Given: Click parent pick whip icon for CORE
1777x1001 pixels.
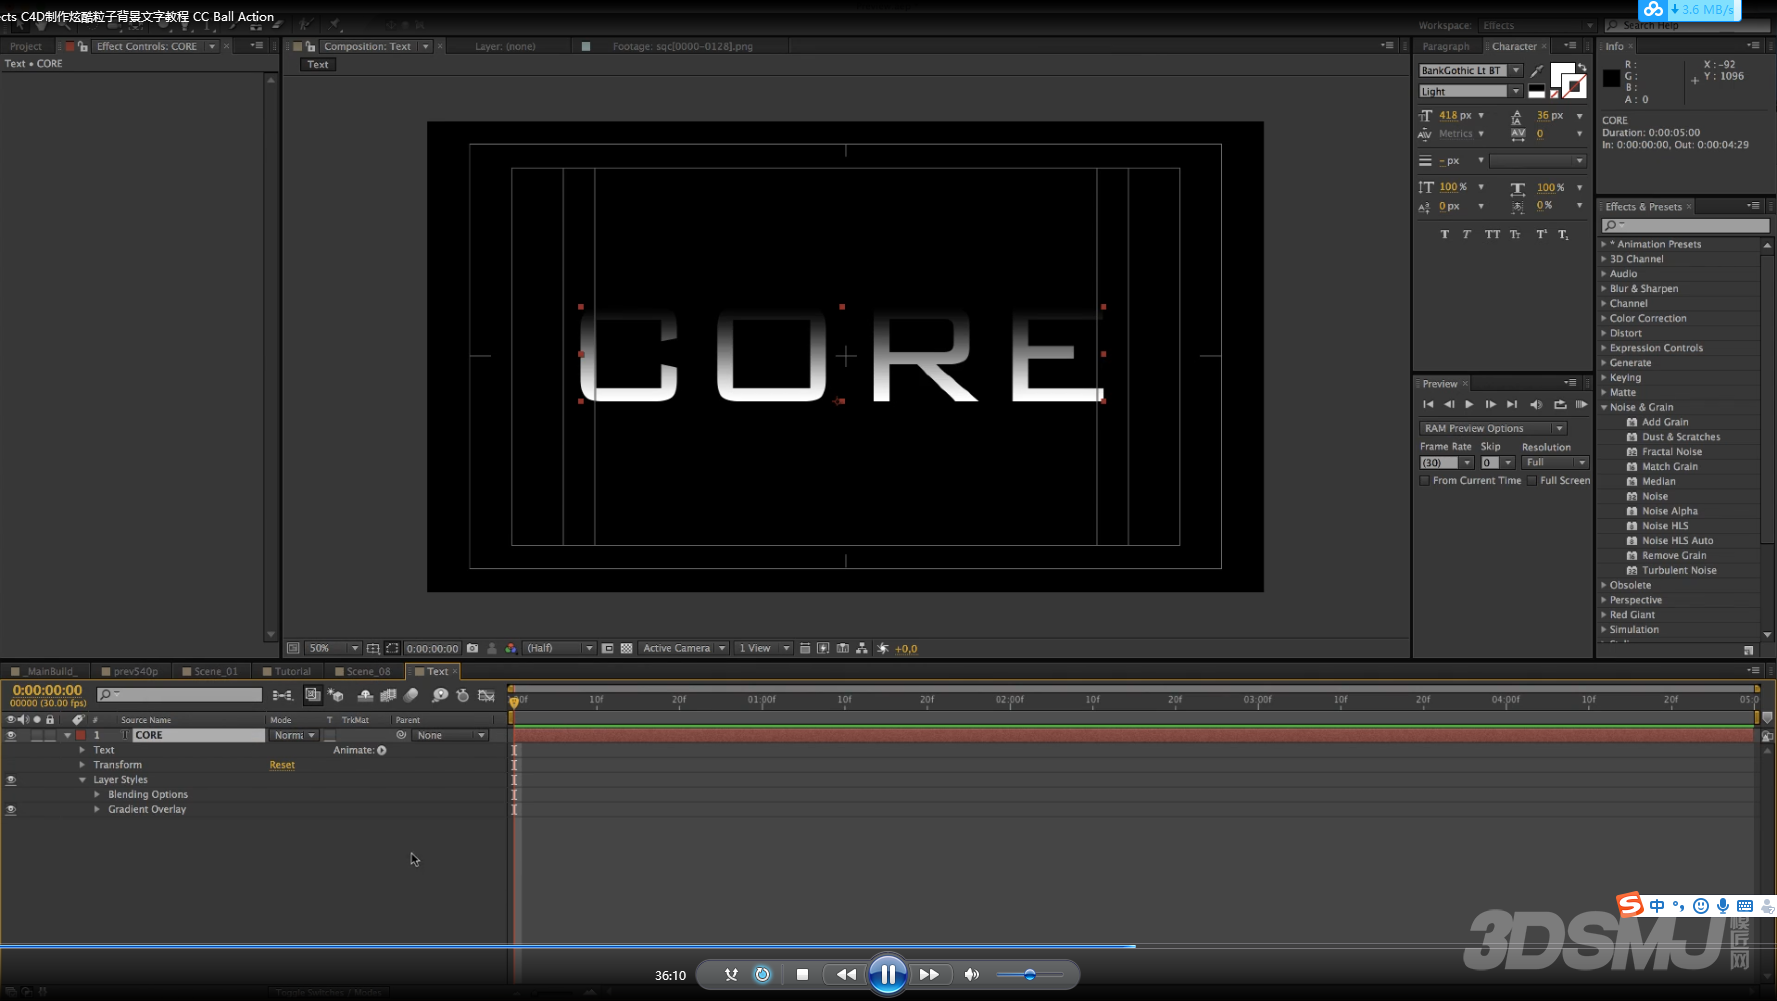Looking at the screenshot, I should [x=401, y=735].
